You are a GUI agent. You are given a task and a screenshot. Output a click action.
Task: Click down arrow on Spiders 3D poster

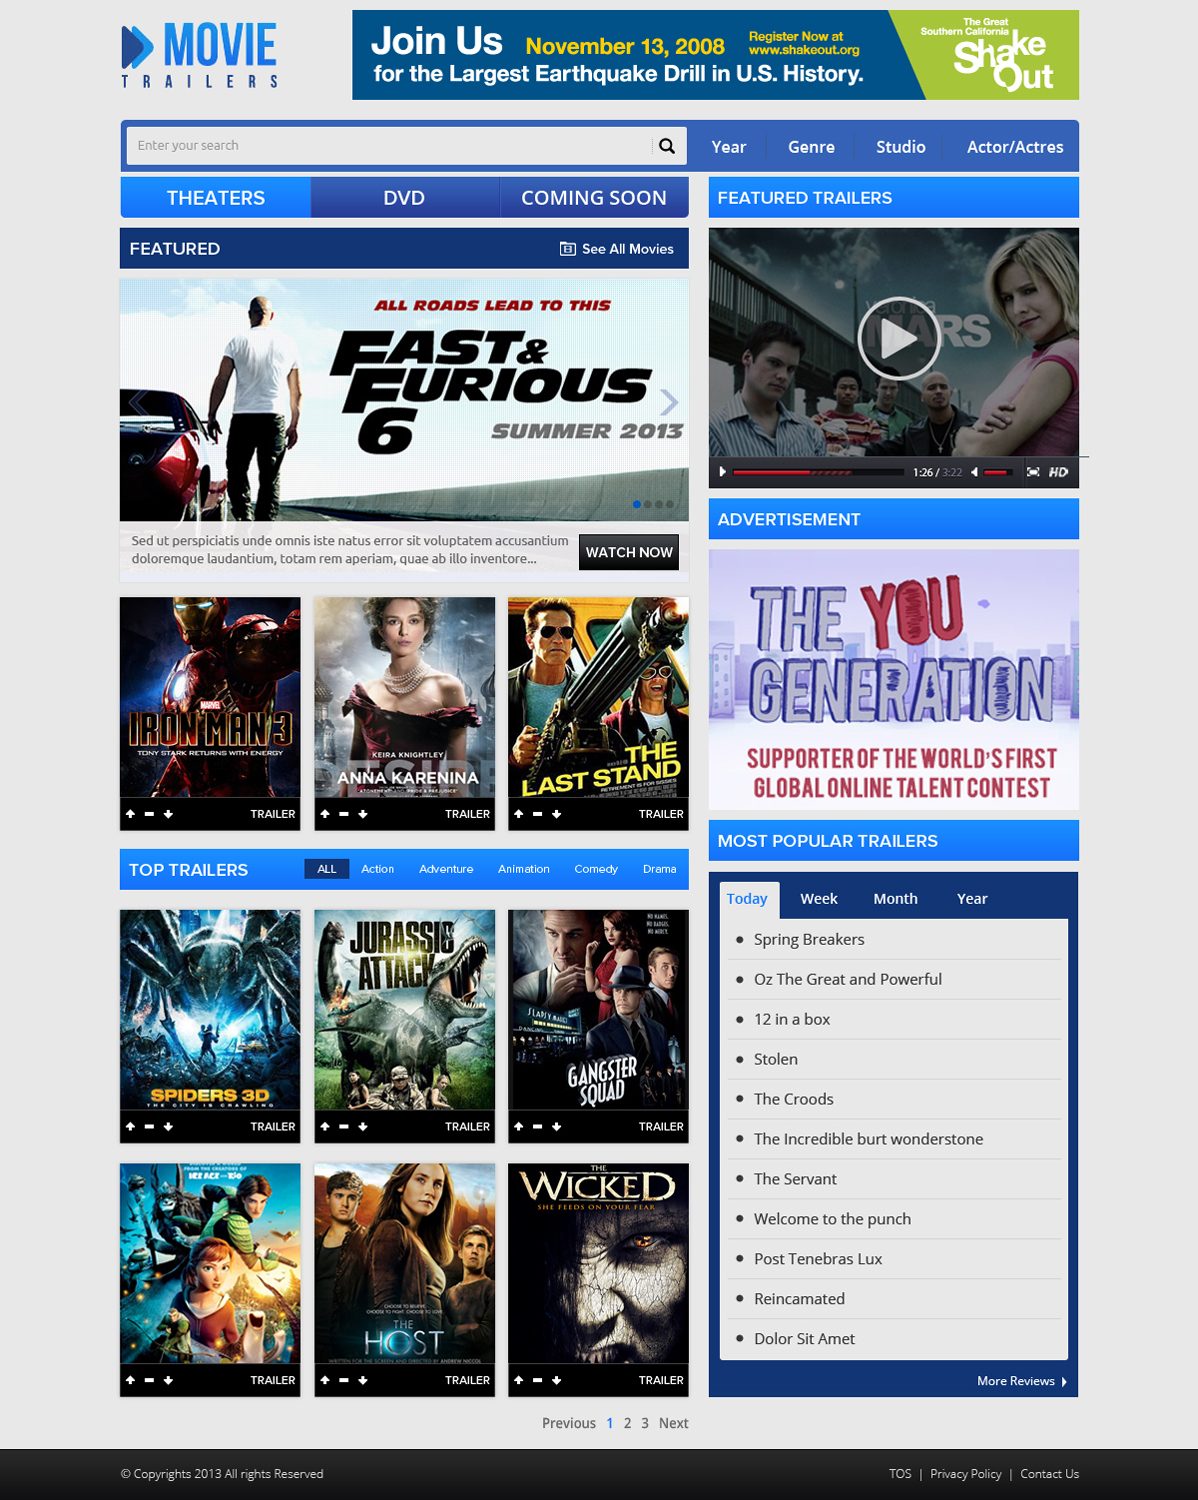(x=168, y=1126)
